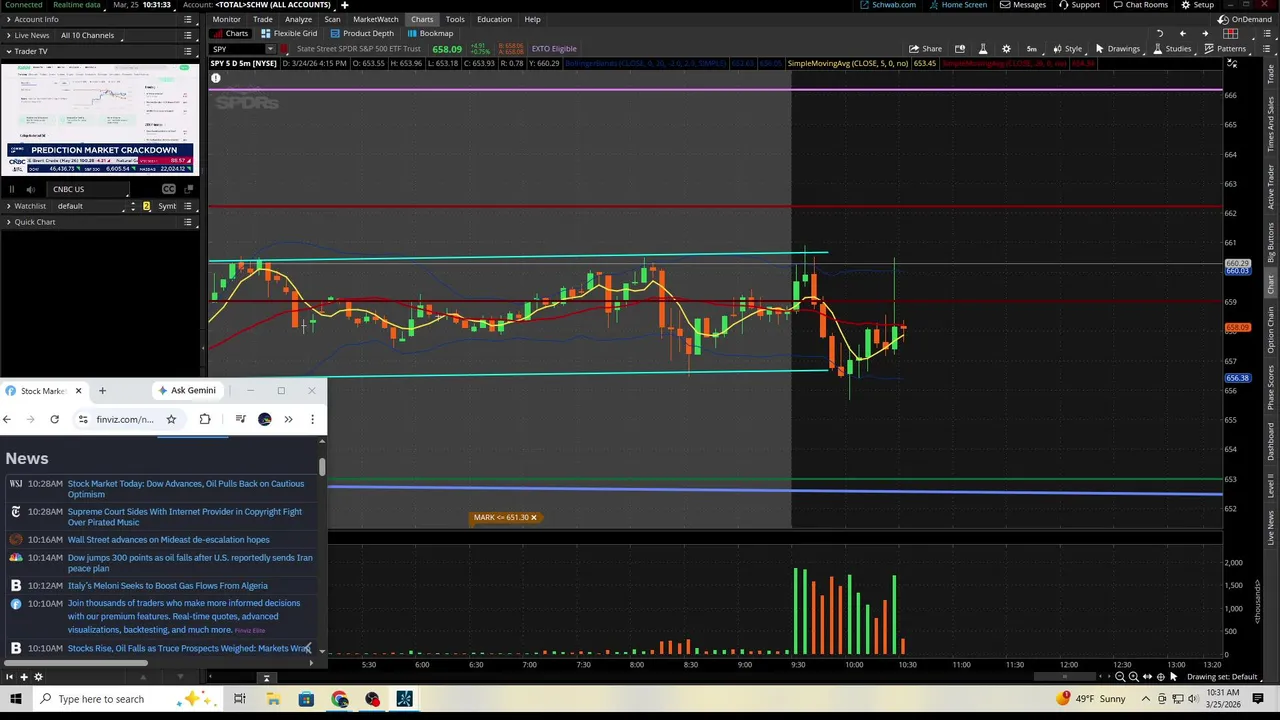Remove the MARK <= 651.30 alert tag

tap(533, 517)
